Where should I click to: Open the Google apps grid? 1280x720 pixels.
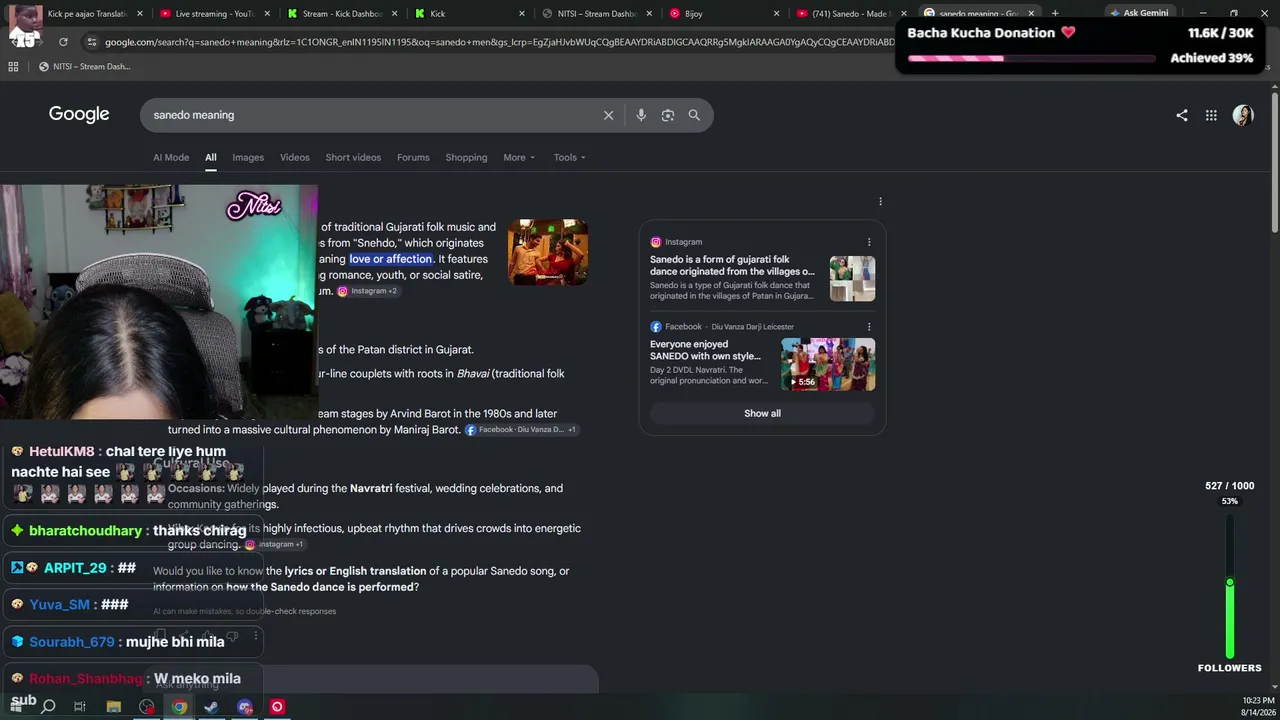click(x=1211, y=115)
